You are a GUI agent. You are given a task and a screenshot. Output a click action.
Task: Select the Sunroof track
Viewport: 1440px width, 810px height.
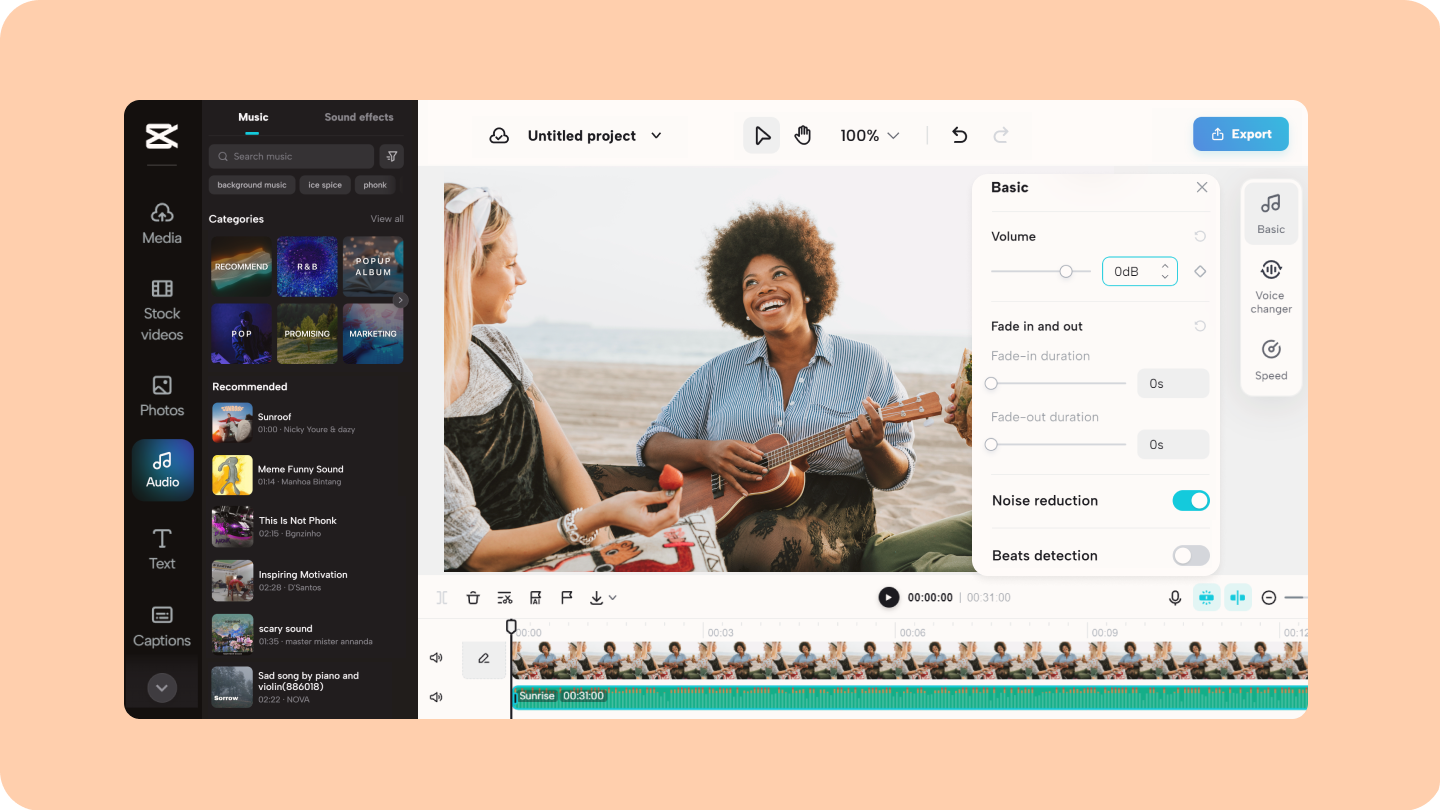point(308,422)
